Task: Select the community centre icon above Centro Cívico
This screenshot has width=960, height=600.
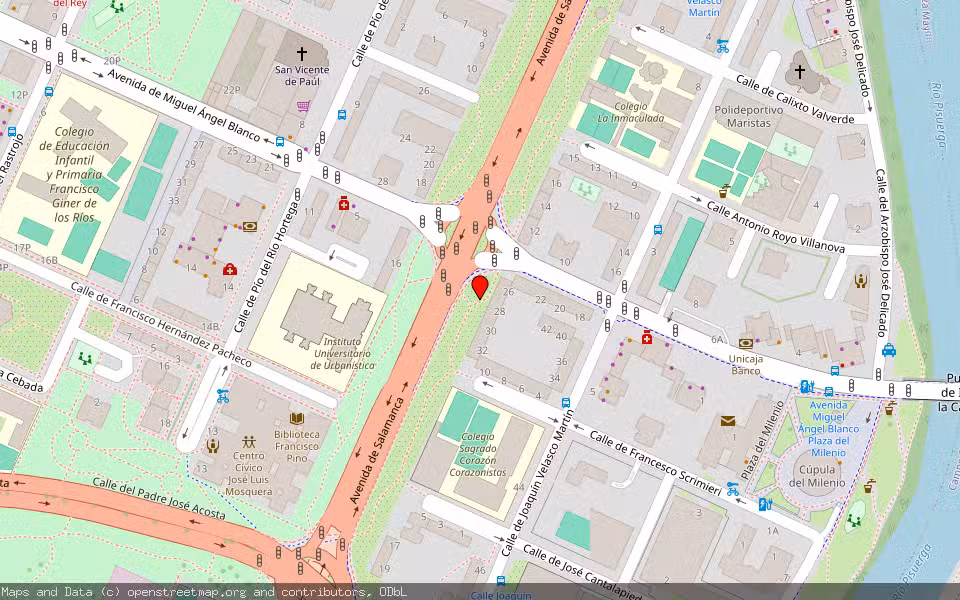Action: coord(249,441)
